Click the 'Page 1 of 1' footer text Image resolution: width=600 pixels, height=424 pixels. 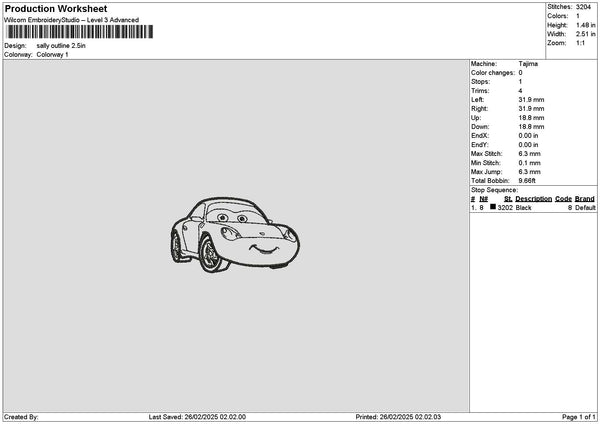(579, 417)
